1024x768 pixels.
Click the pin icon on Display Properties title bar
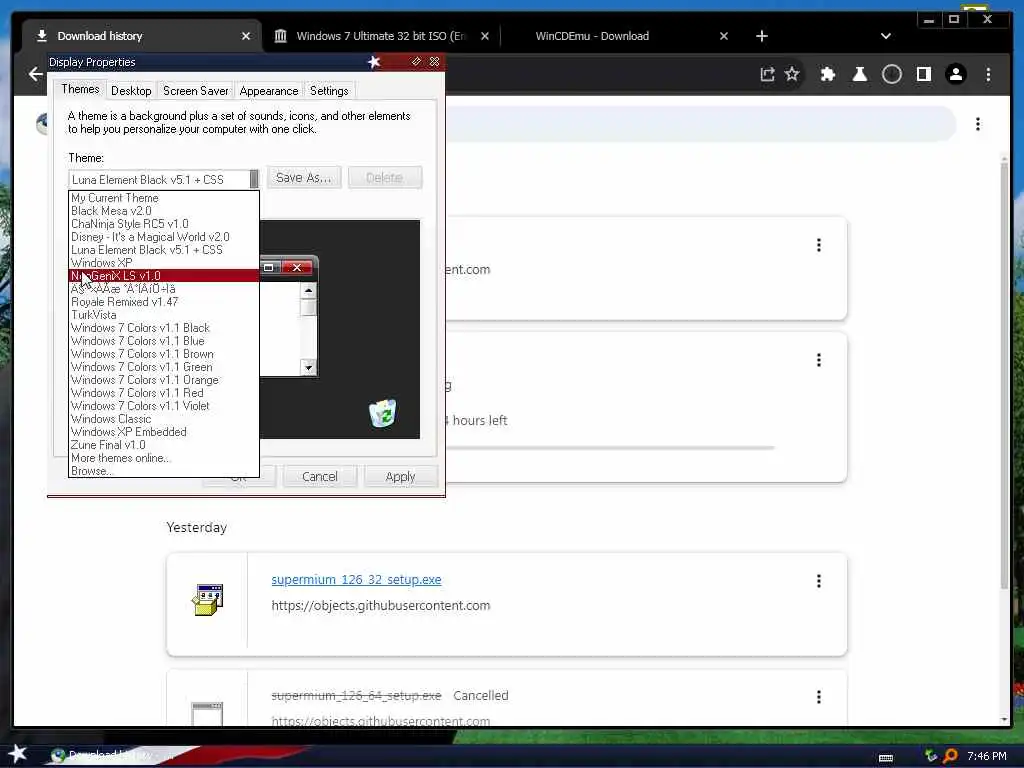(x=416, y=61)
